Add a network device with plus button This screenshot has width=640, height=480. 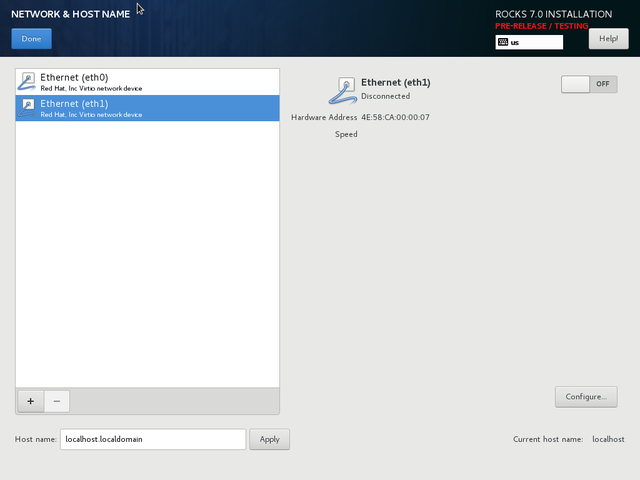[x=30, y=401]
